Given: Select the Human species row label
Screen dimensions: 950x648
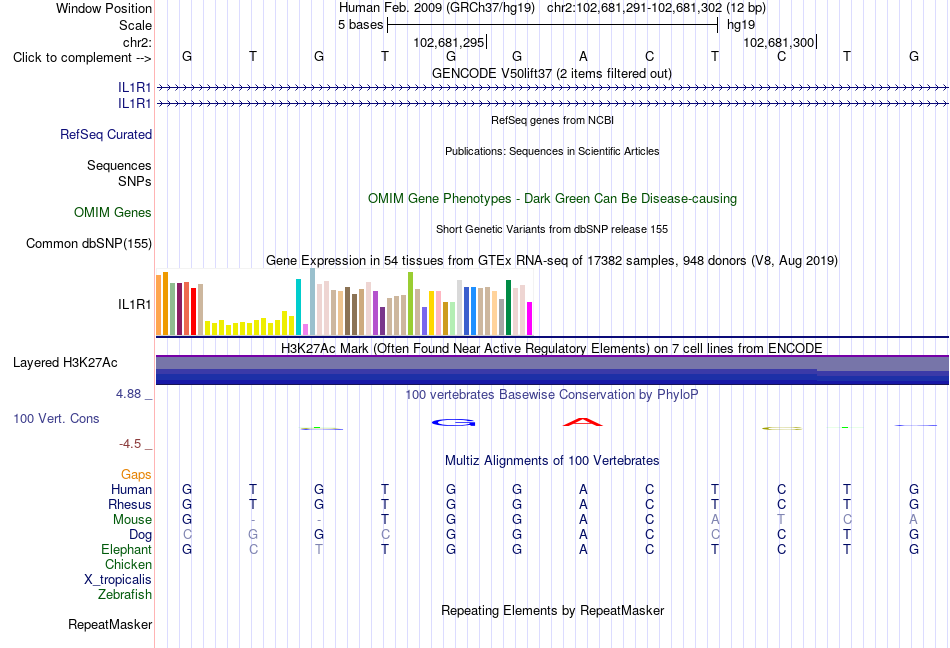Looking at the screenshot, I should pos(131,489).
